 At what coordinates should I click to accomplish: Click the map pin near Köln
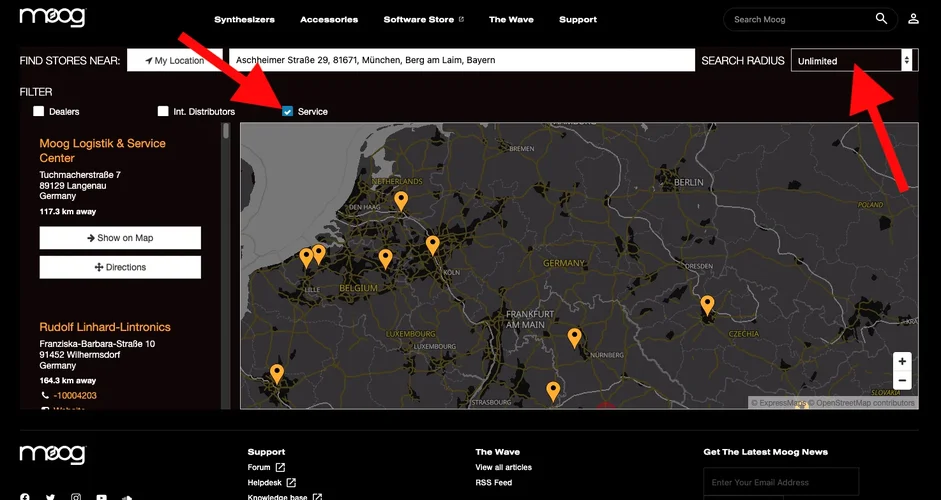(432, 244)
